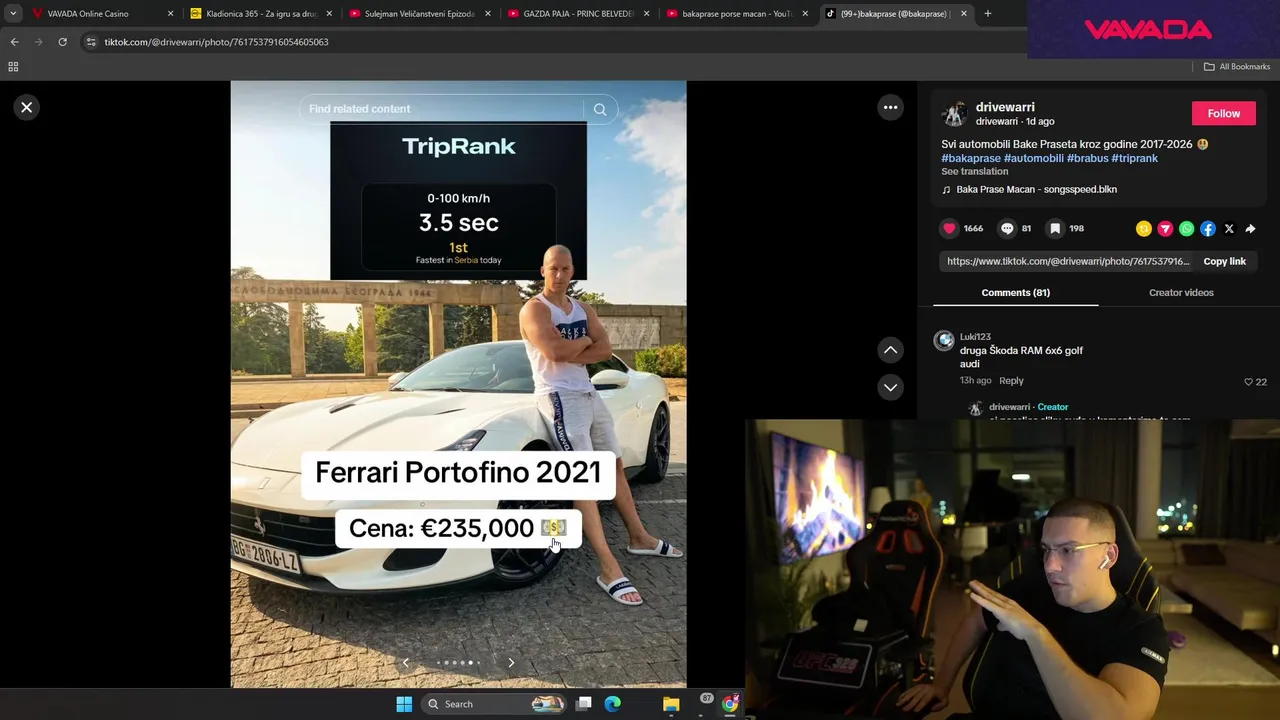Viewport: 1280px width, 720px height.
Task: Open the Baka Prase Macan sound
Action: coord(1036,189)
